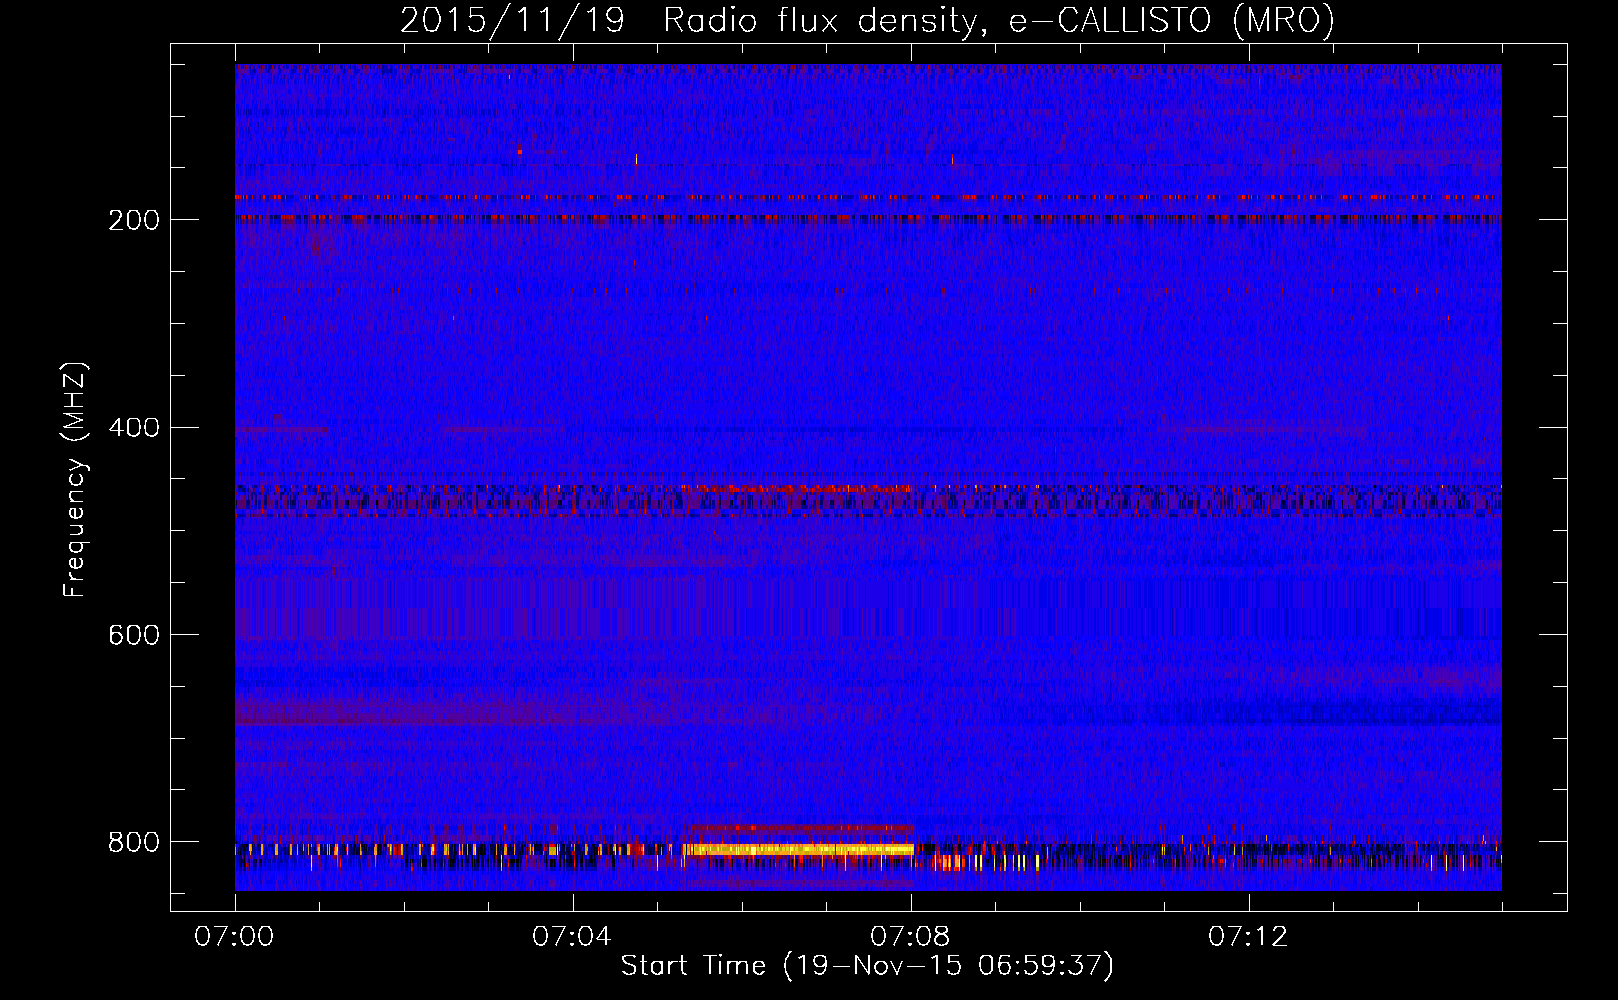Click the red interference line at 200 MHz

point(868,217)
